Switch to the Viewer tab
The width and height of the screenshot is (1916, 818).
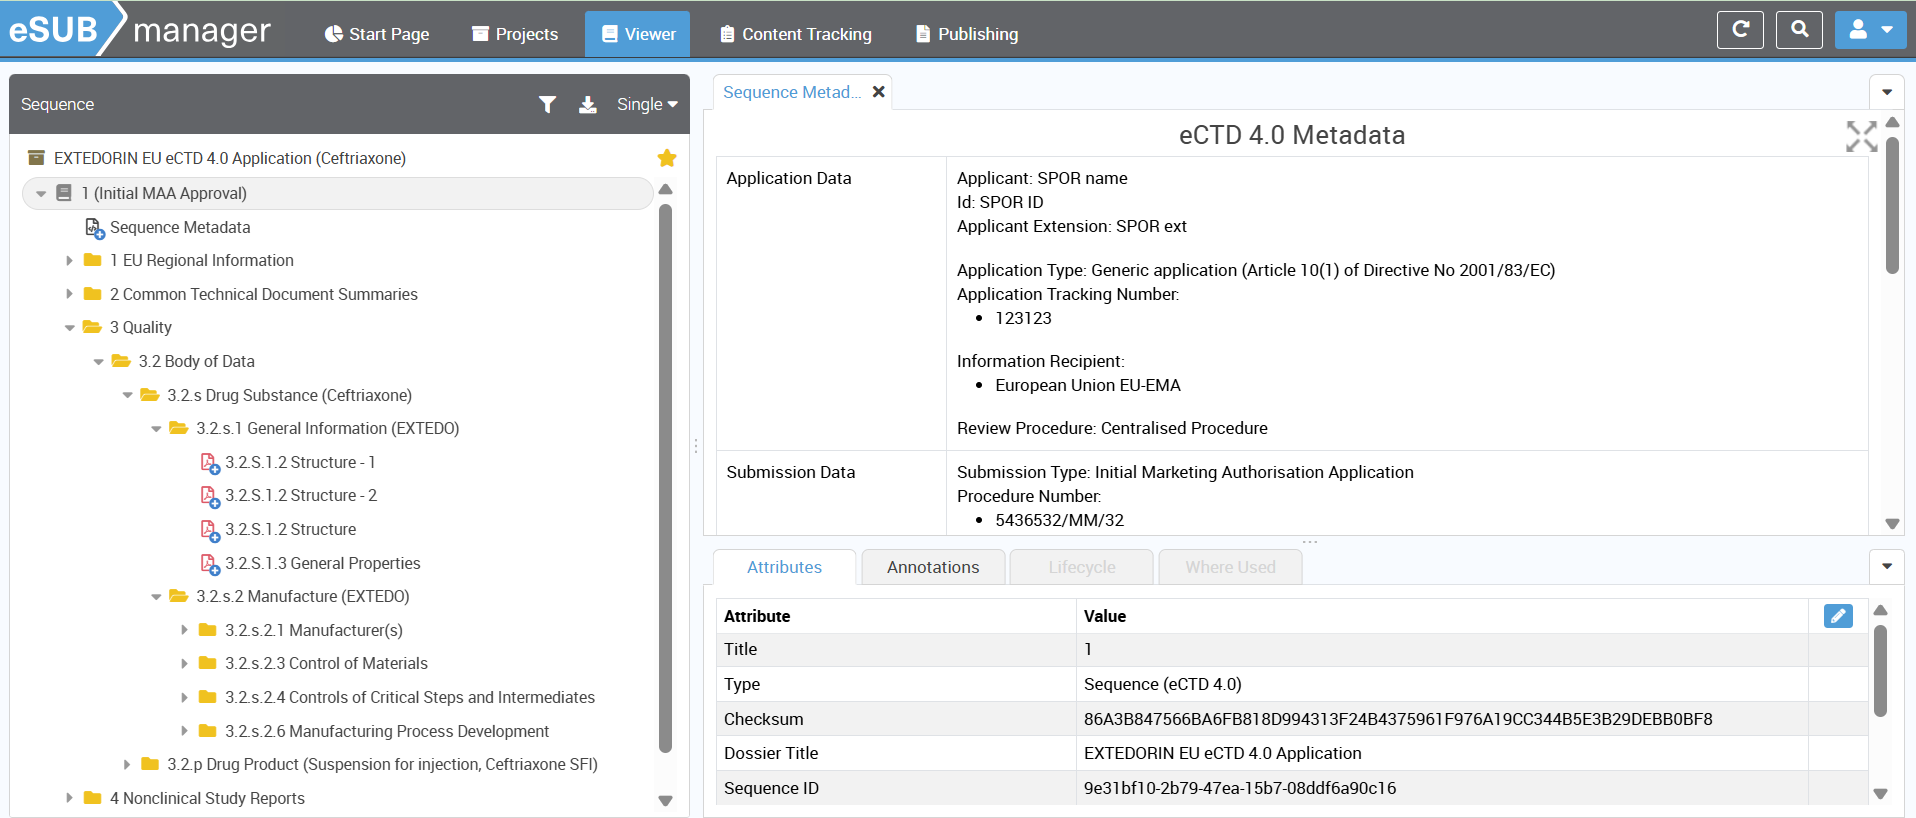coord(637,34)
